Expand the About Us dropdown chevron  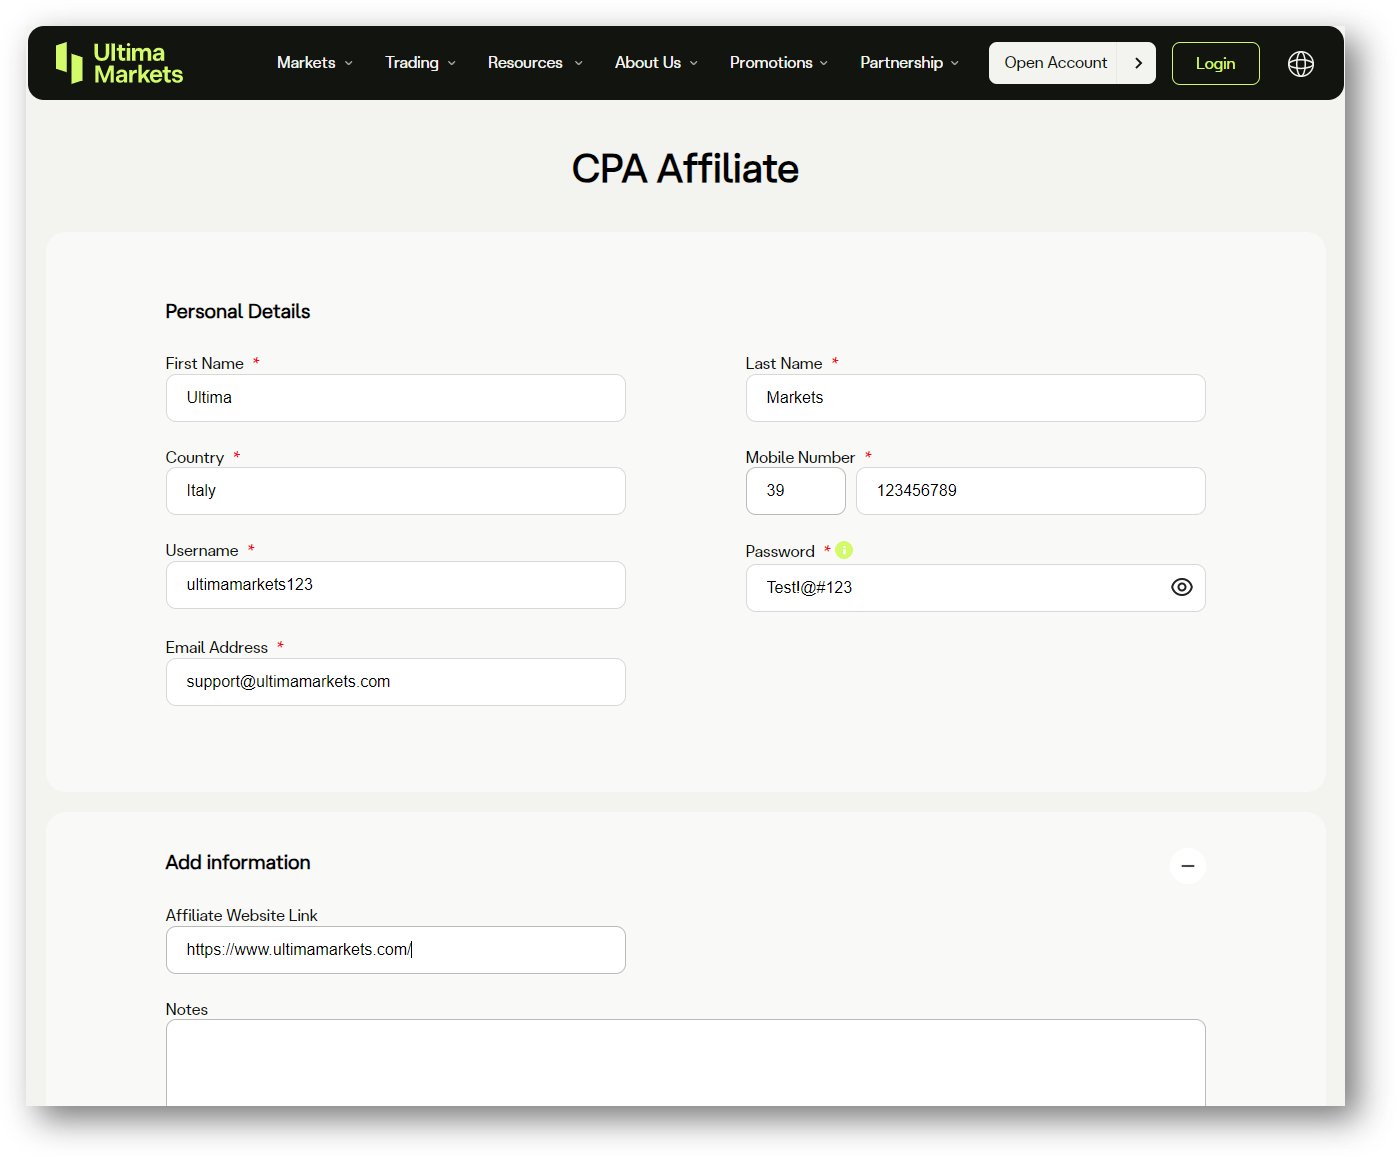click(x=694, y=63)
